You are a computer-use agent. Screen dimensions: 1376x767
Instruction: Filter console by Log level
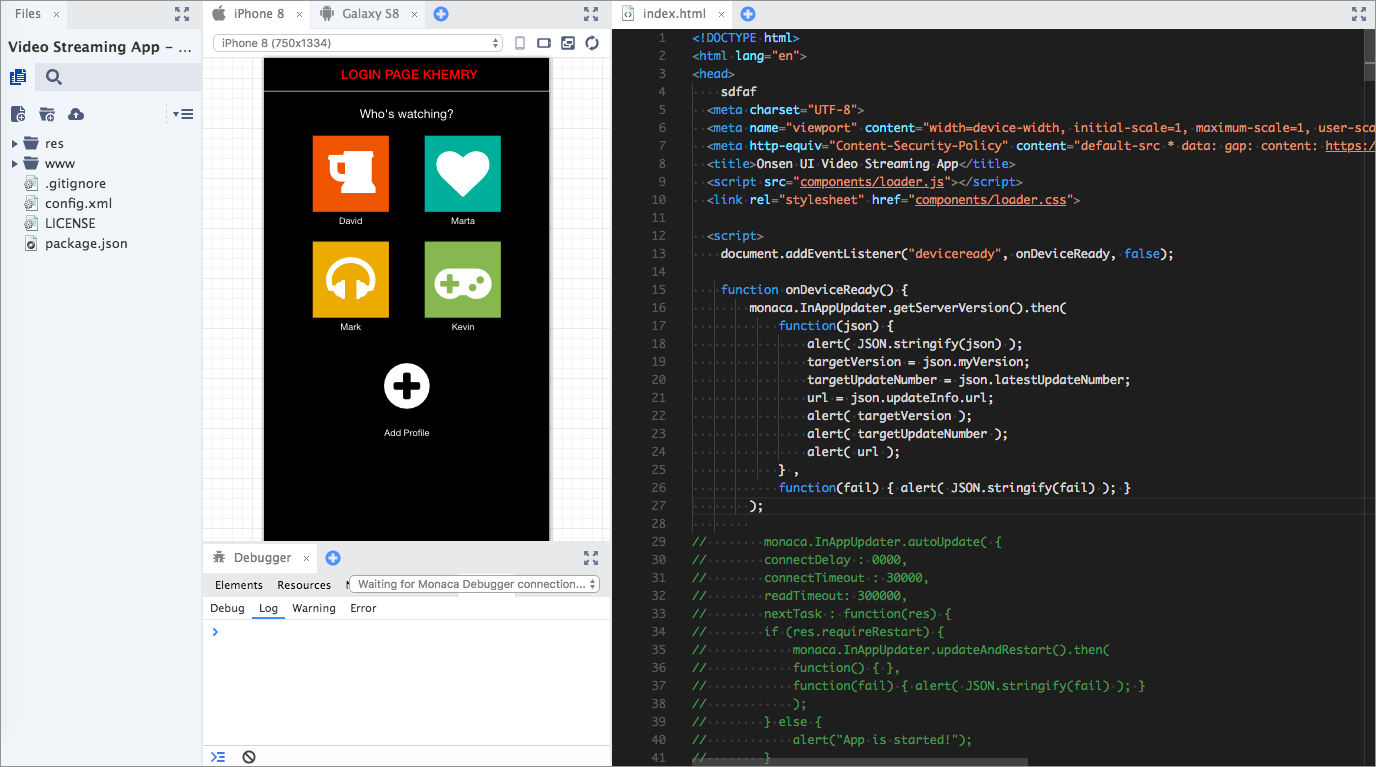[x=268, y=608]
